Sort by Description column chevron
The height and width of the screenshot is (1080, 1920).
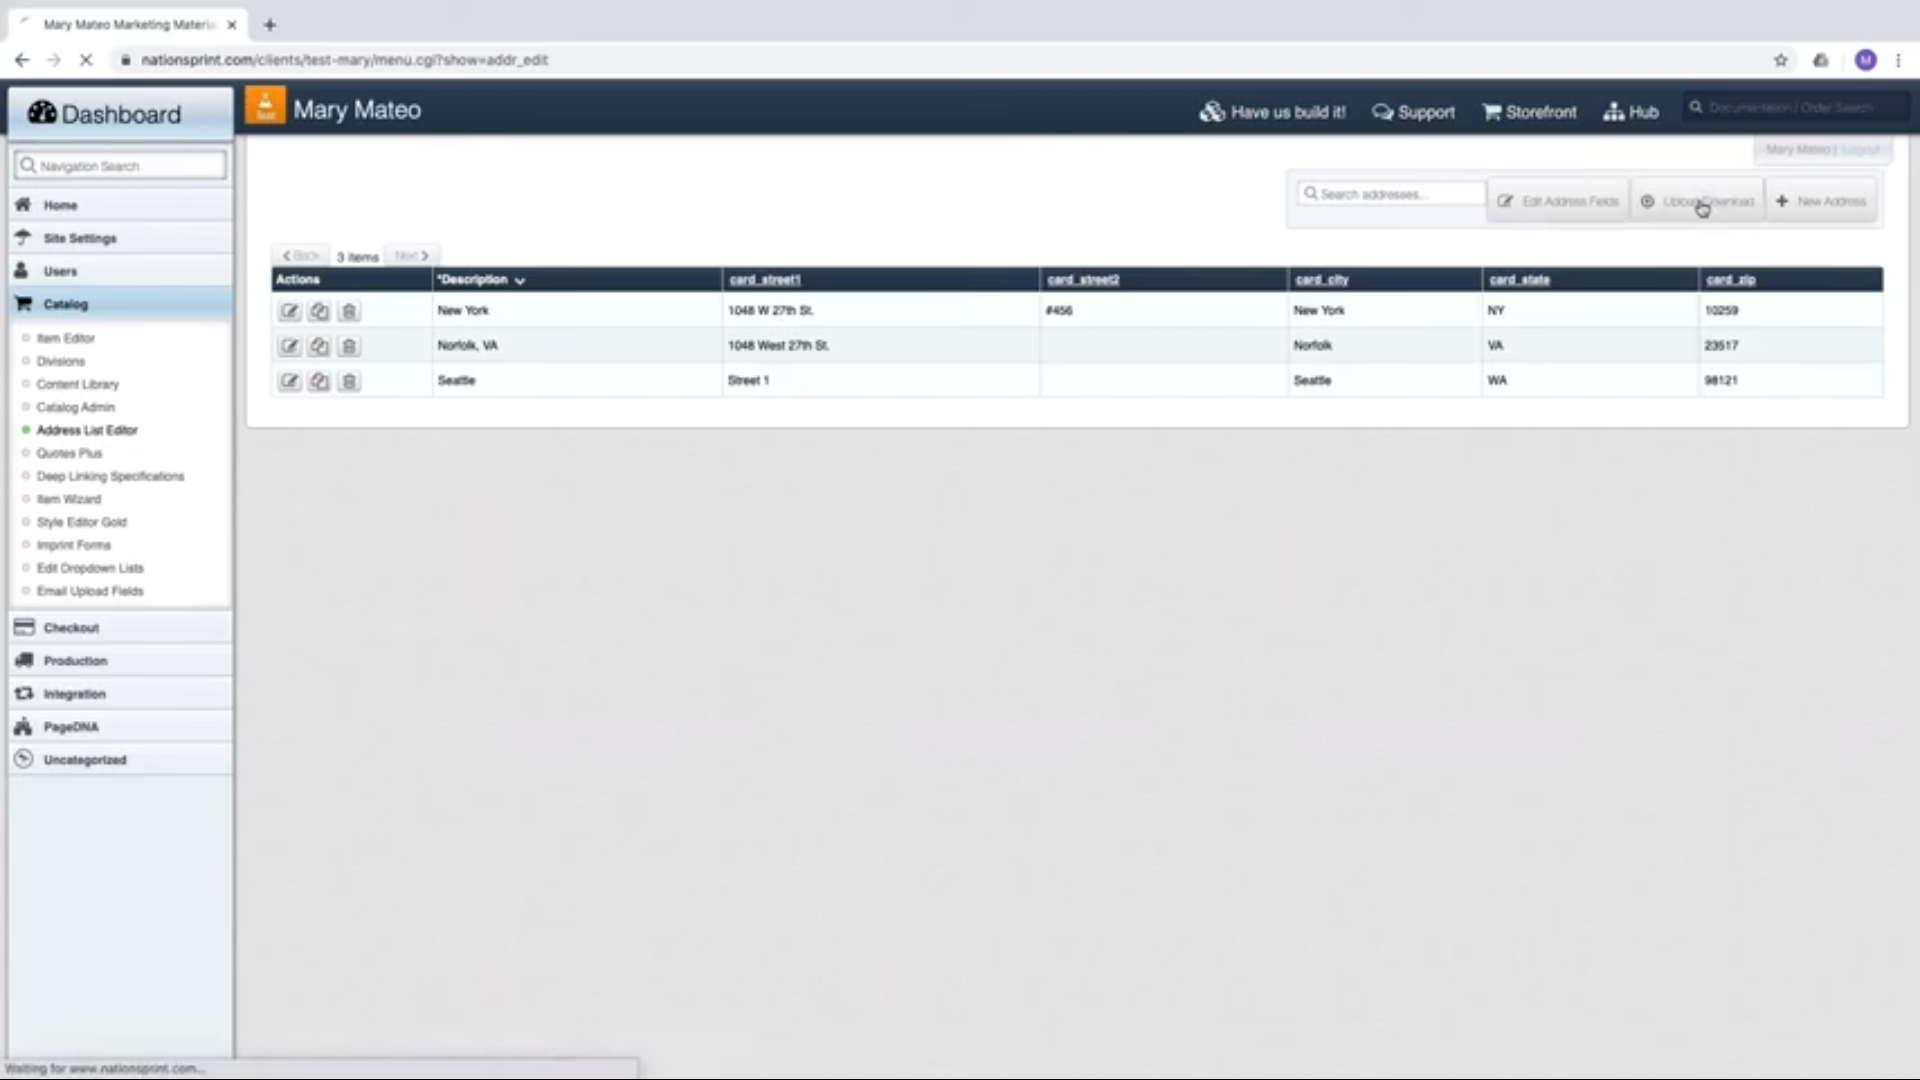coord(520,281)
